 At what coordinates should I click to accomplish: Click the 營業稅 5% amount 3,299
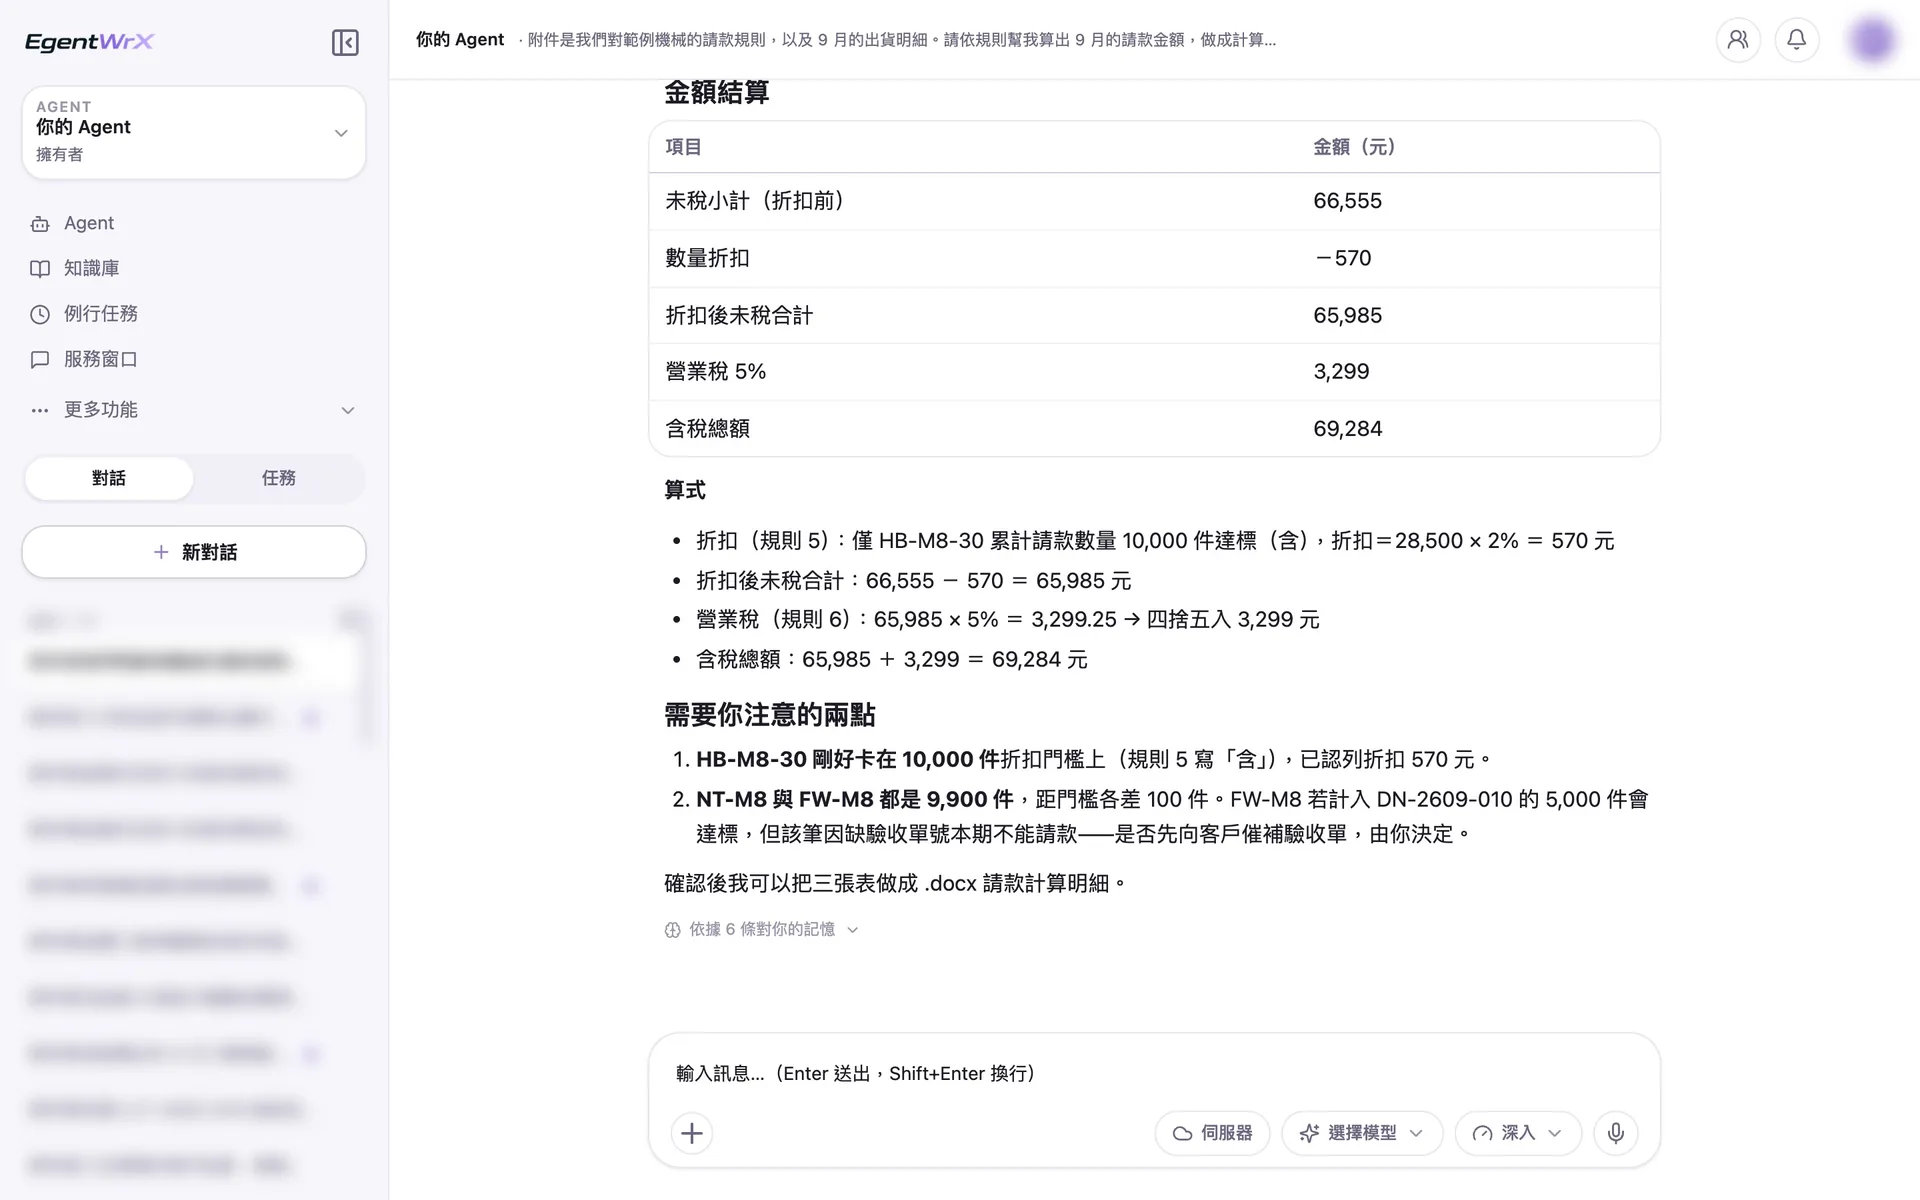tap(1341, 372)
